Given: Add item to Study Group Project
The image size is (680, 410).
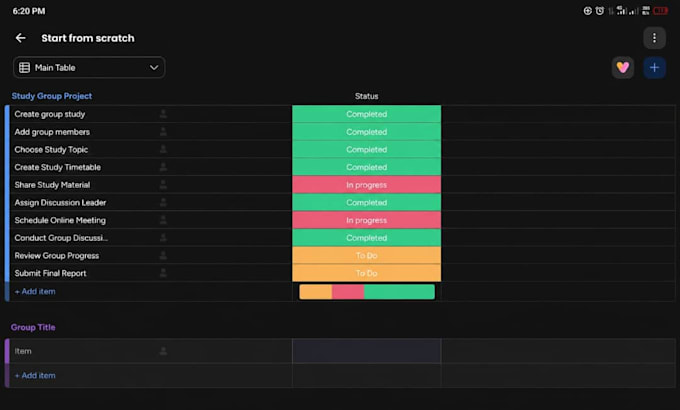Looking at the screenshot, I should [35, 292].
